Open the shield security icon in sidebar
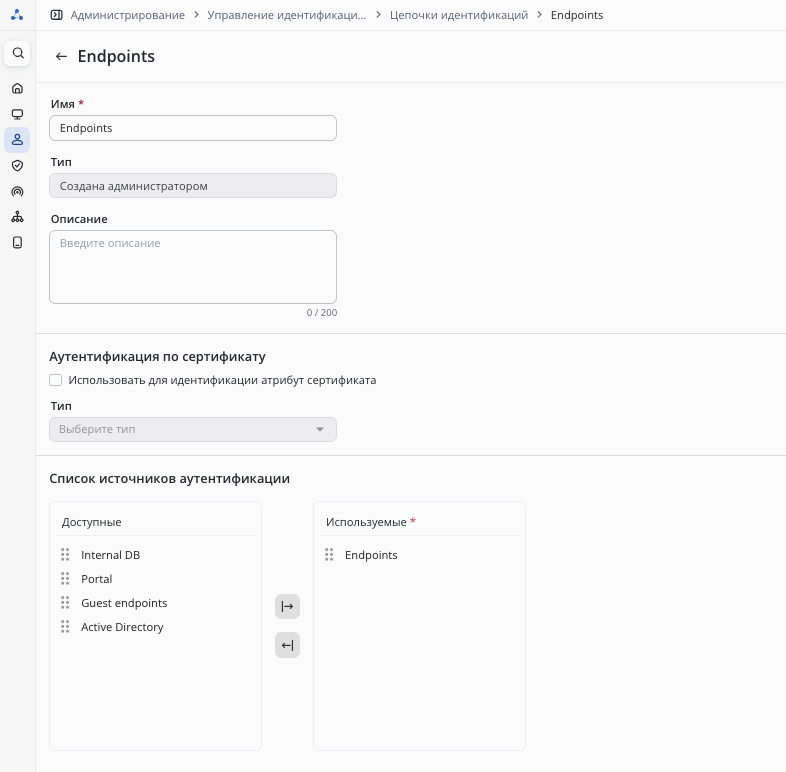The width and height of the screenshot is (786, 772). pos(17,165)
